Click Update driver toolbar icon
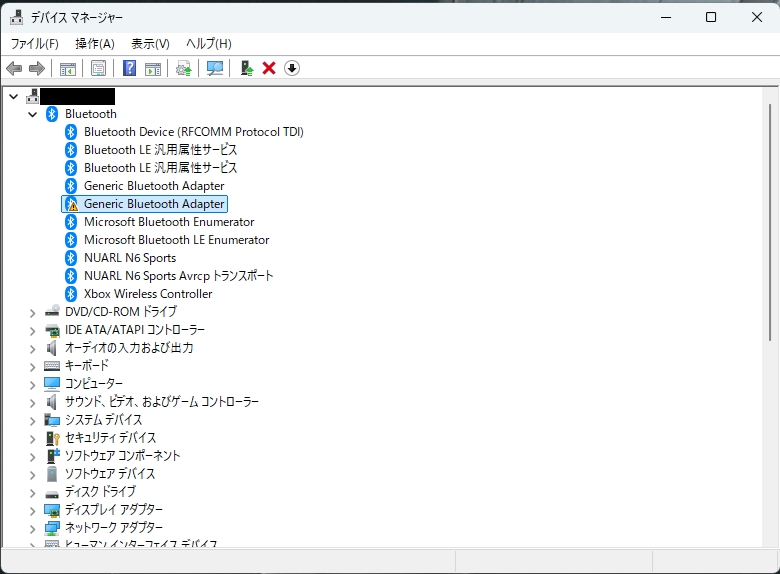This screenshot has width=780, height=574. [x=184, y=69]
